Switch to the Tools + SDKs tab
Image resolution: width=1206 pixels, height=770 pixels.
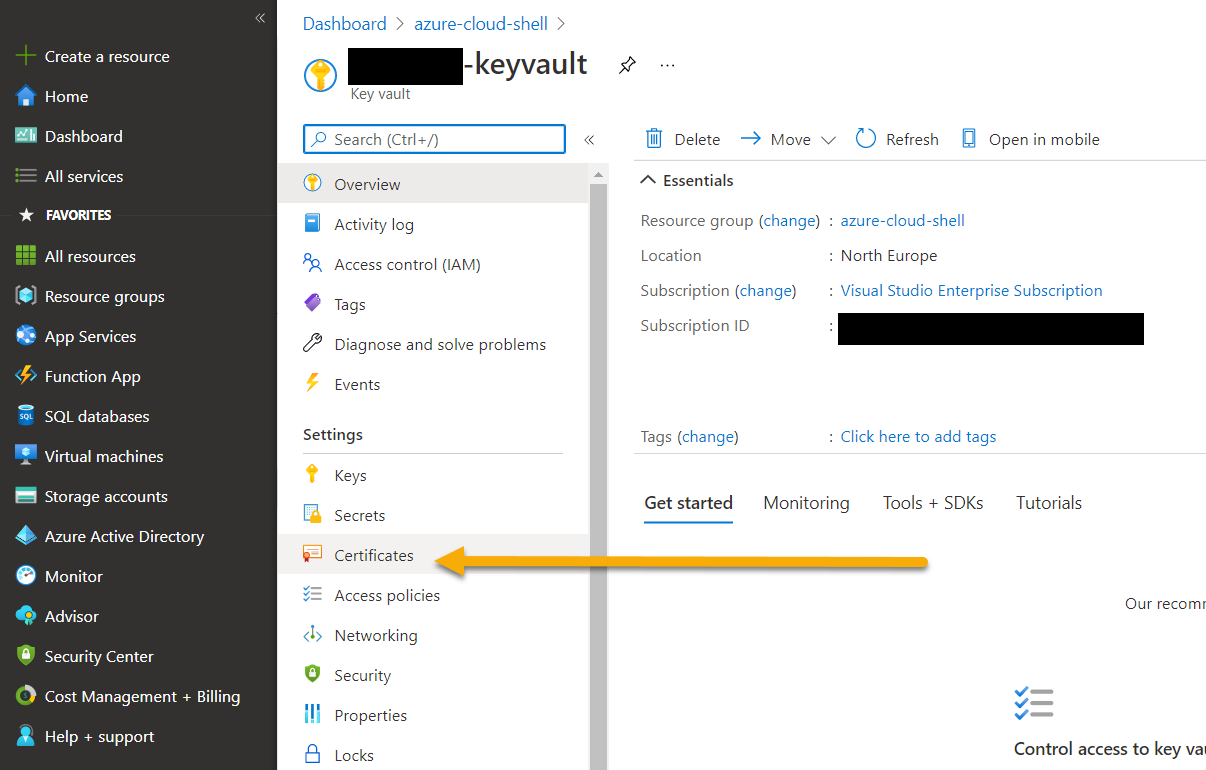click(x=932, y=503)
